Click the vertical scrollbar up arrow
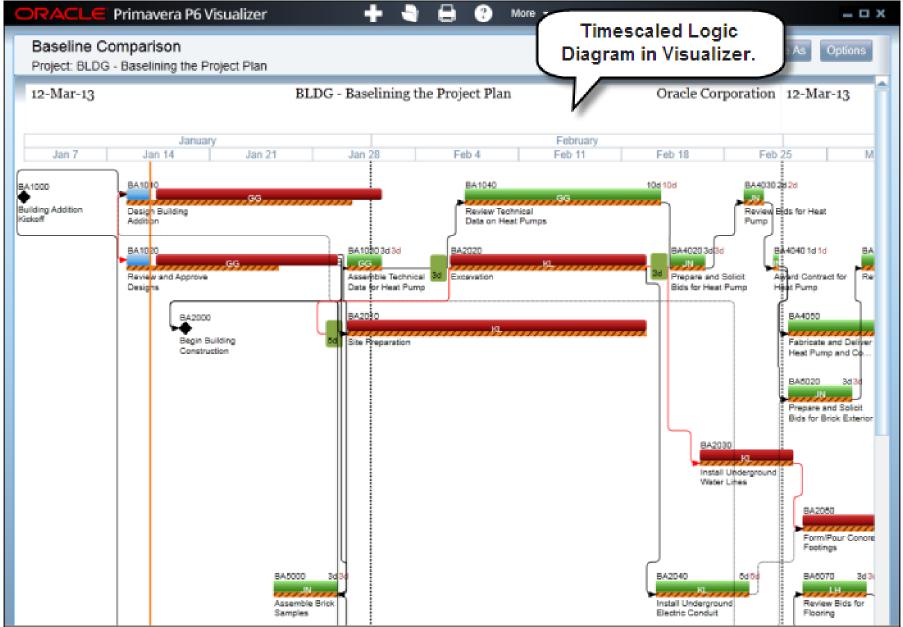 (882, 83)
